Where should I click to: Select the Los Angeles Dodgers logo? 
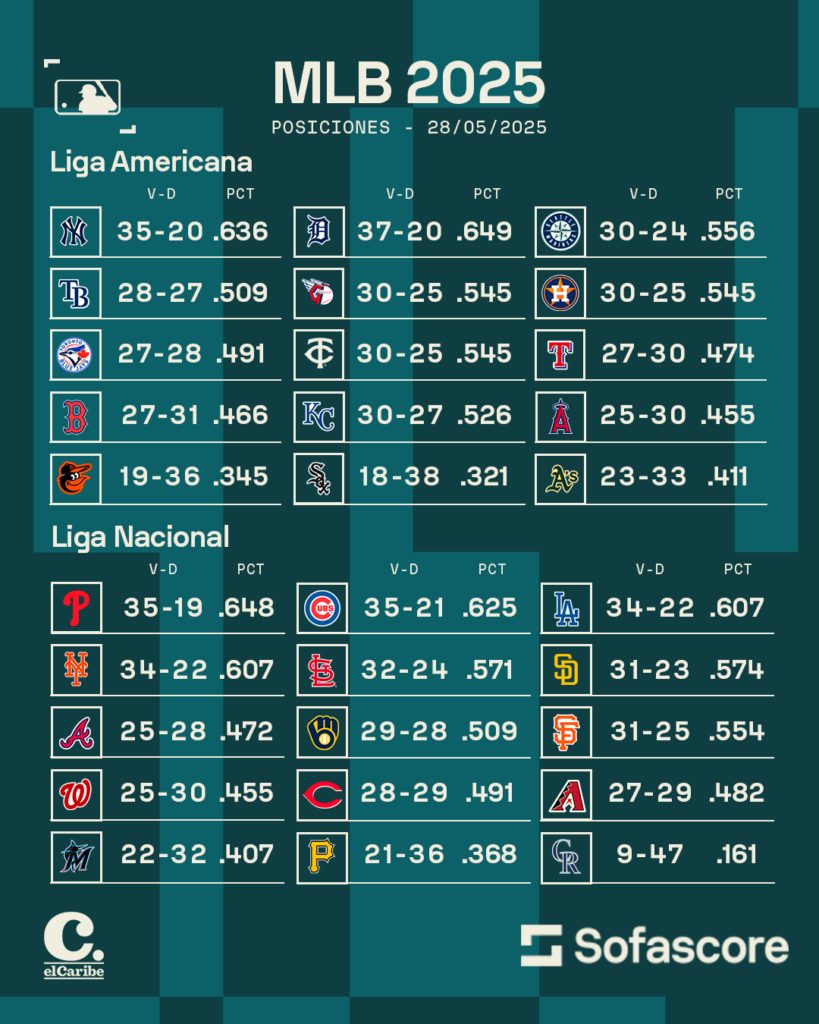[566, 608]
